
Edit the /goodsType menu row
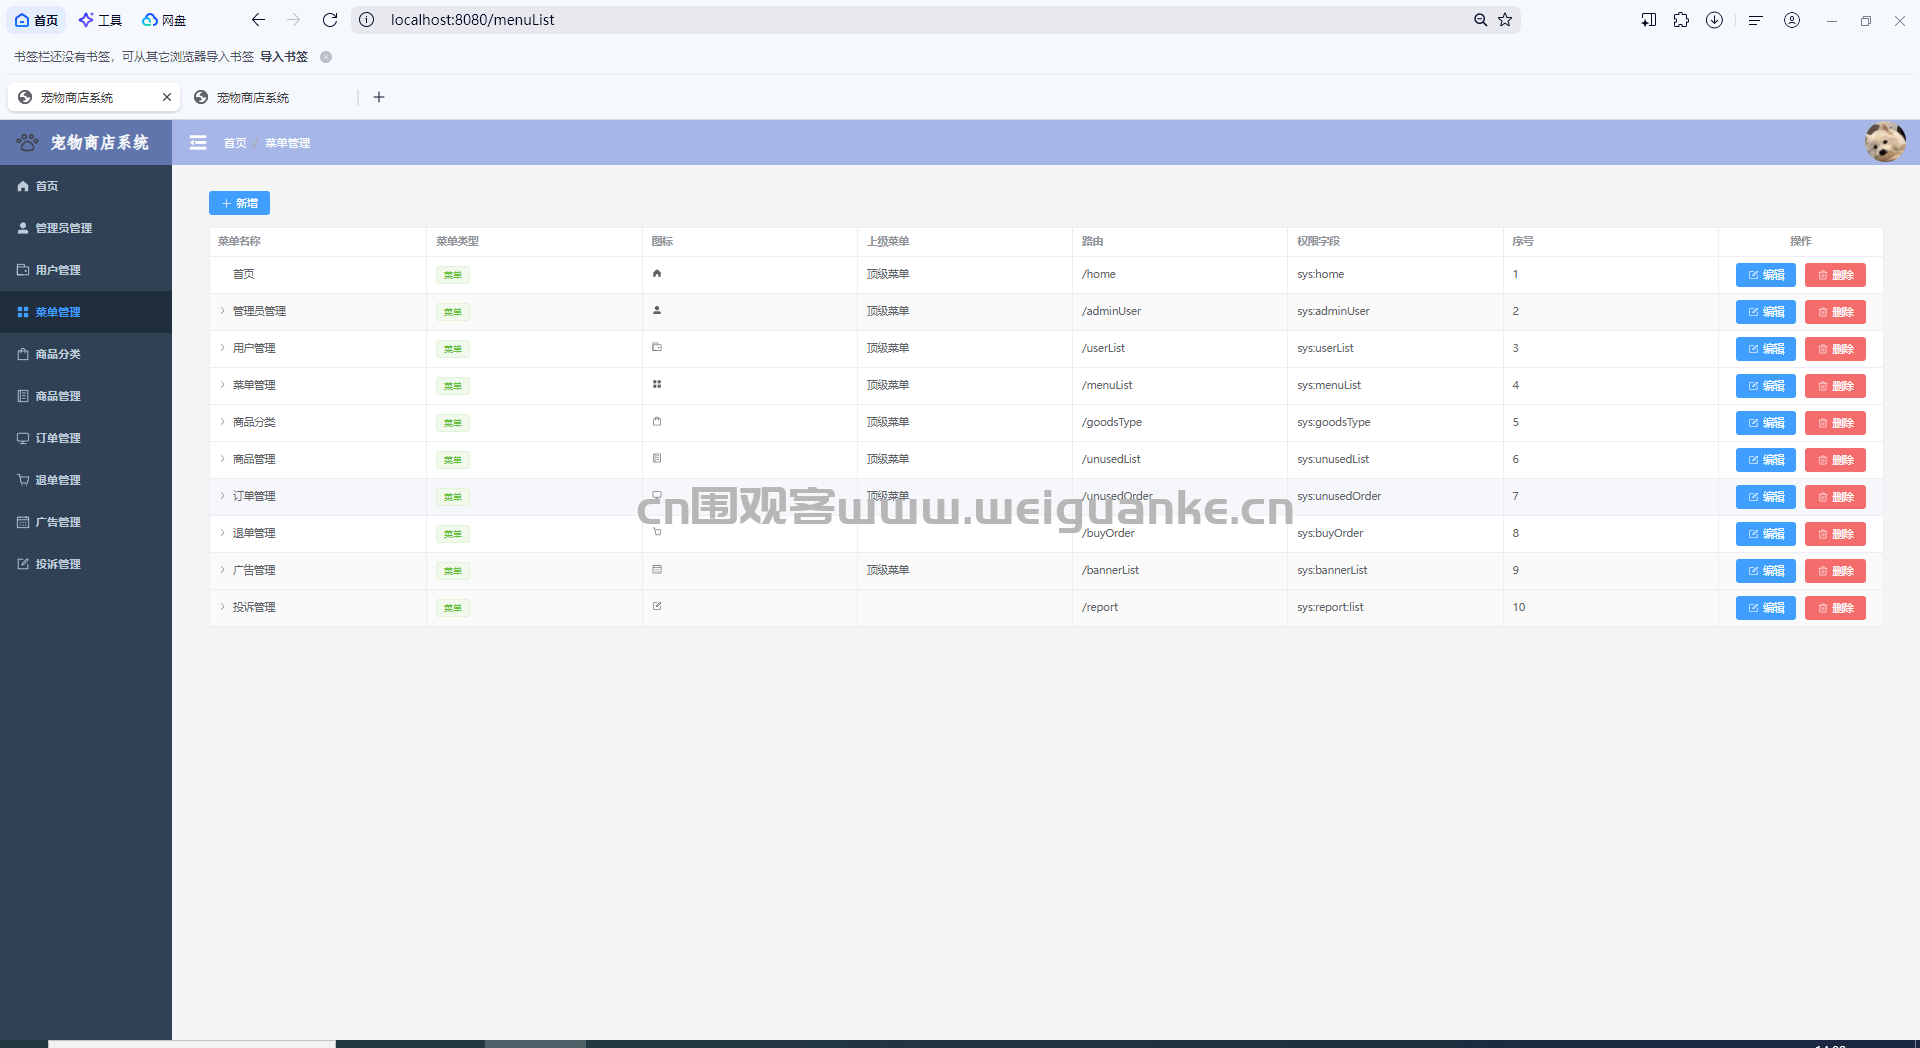coord(1765,423)
